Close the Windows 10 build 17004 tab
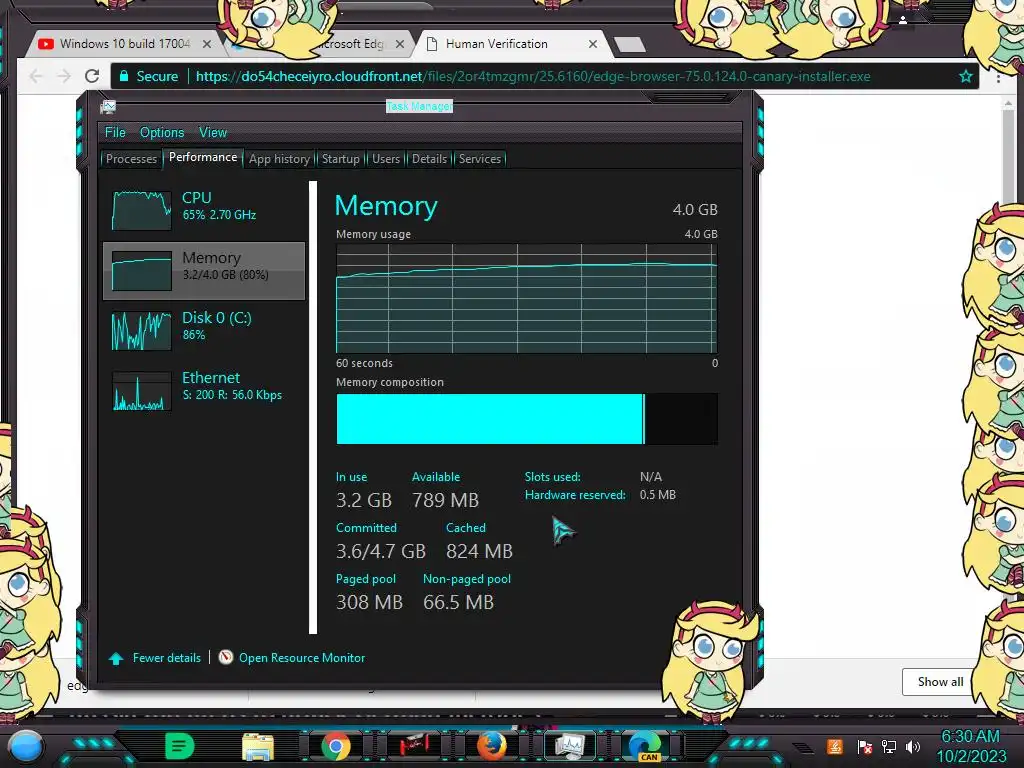Viewport: 1024px width, 768px height. point(207,44)
